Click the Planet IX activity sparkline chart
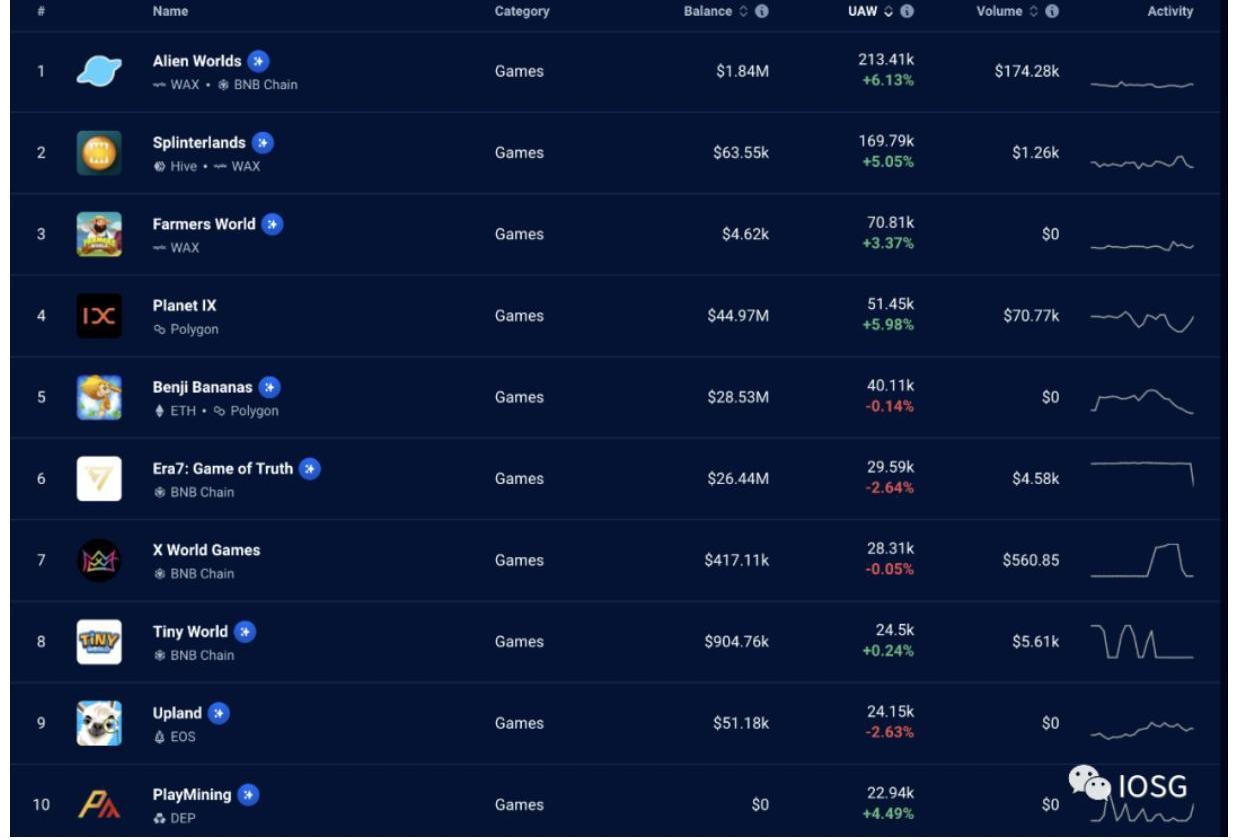The height and width of the screenshot is (840, 1248). [1142, 320]
